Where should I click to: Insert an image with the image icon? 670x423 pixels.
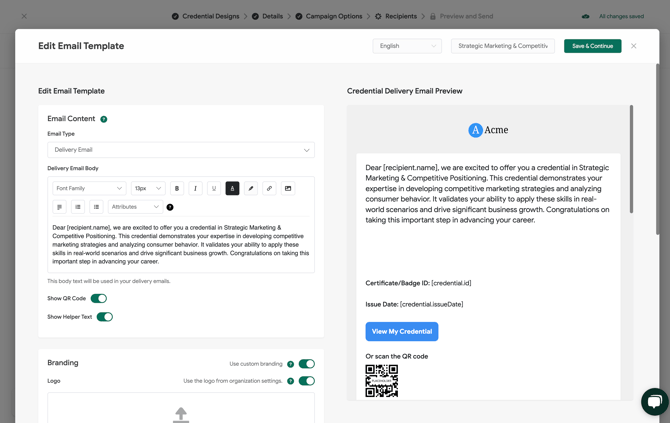288,188
